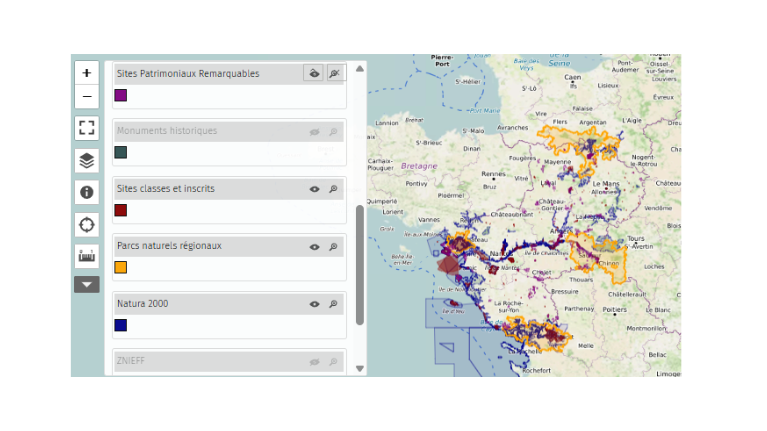Click the Bretagne label on the map
Screen dimensions: 767x431
tap(419, 166)
